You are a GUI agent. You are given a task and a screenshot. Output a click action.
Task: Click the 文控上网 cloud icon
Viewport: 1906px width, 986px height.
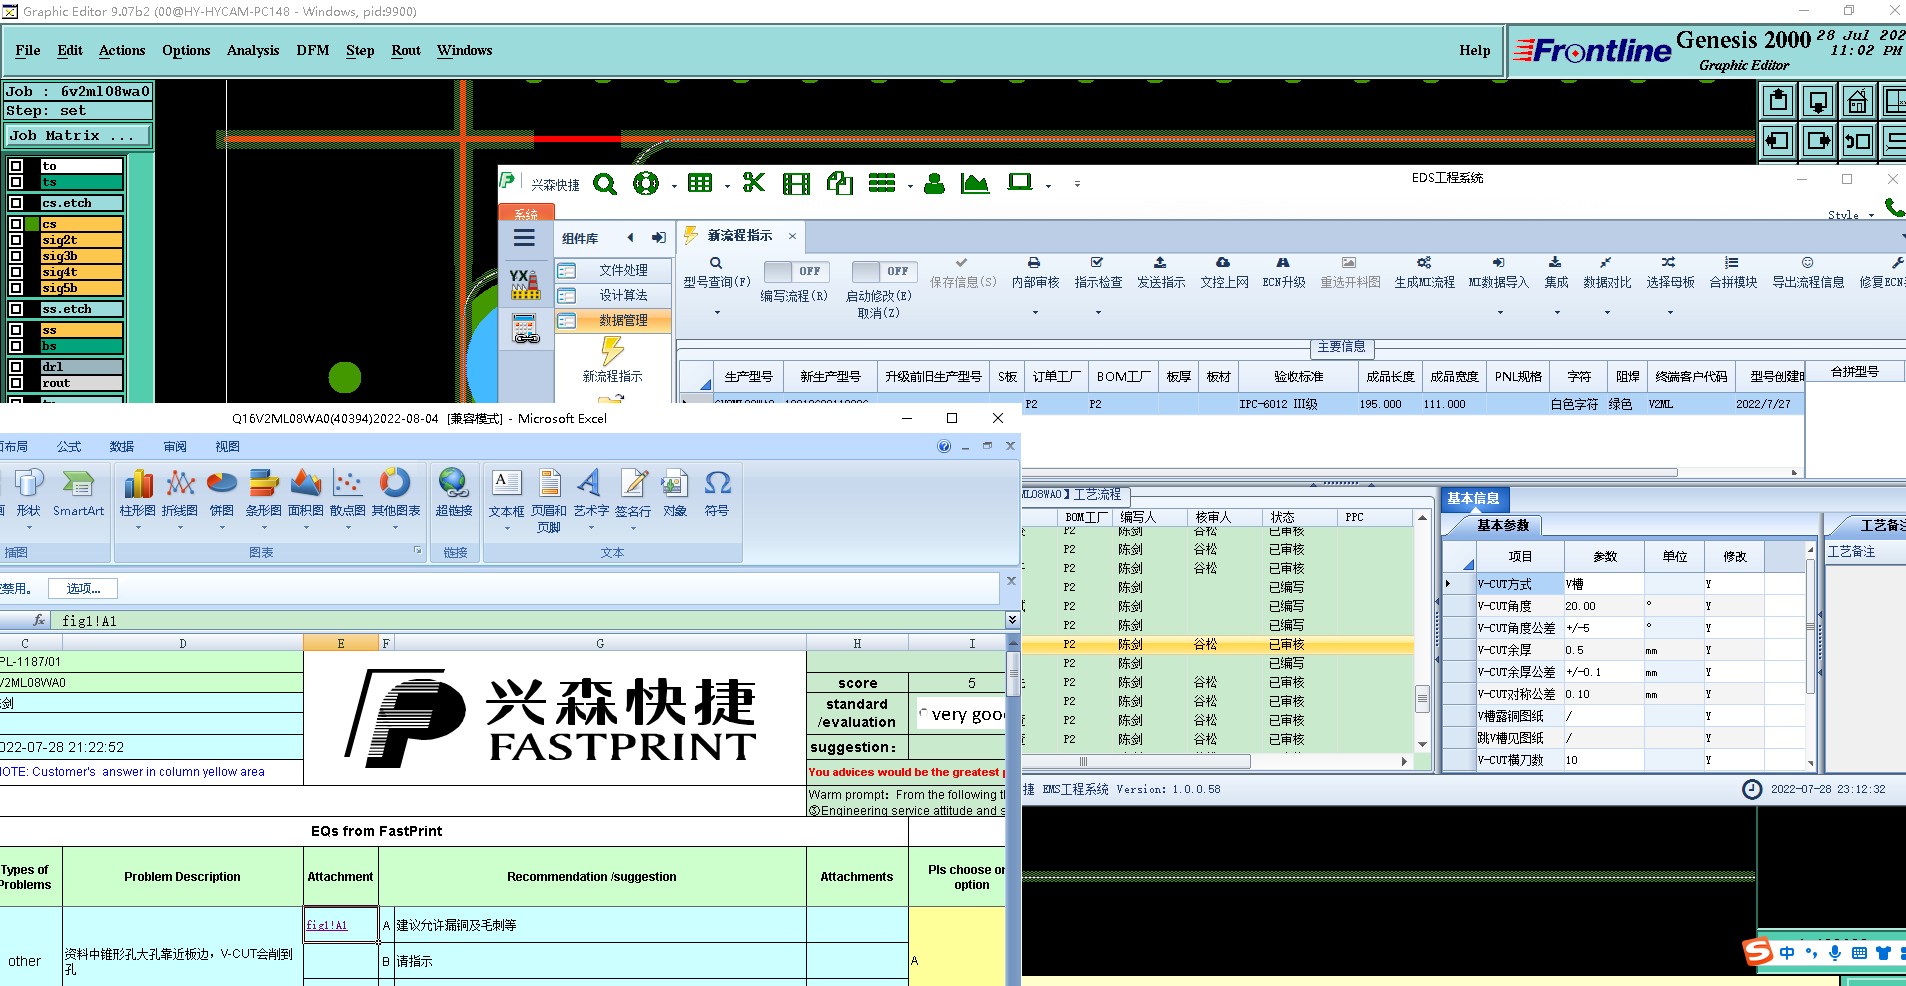coord(1223,262)
